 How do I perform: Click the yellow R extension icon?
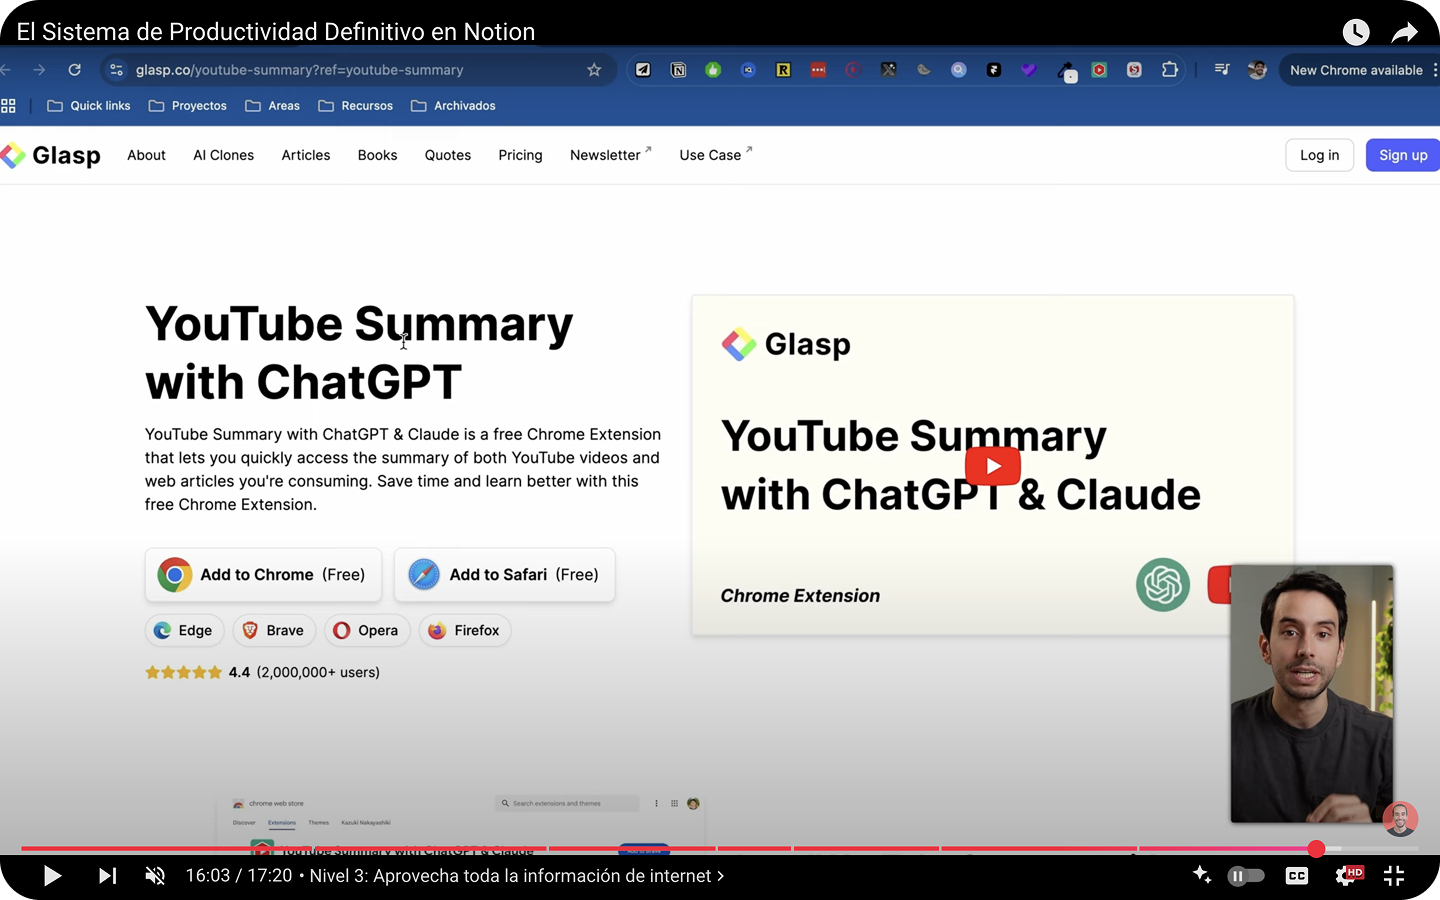(x=783, y=70)
